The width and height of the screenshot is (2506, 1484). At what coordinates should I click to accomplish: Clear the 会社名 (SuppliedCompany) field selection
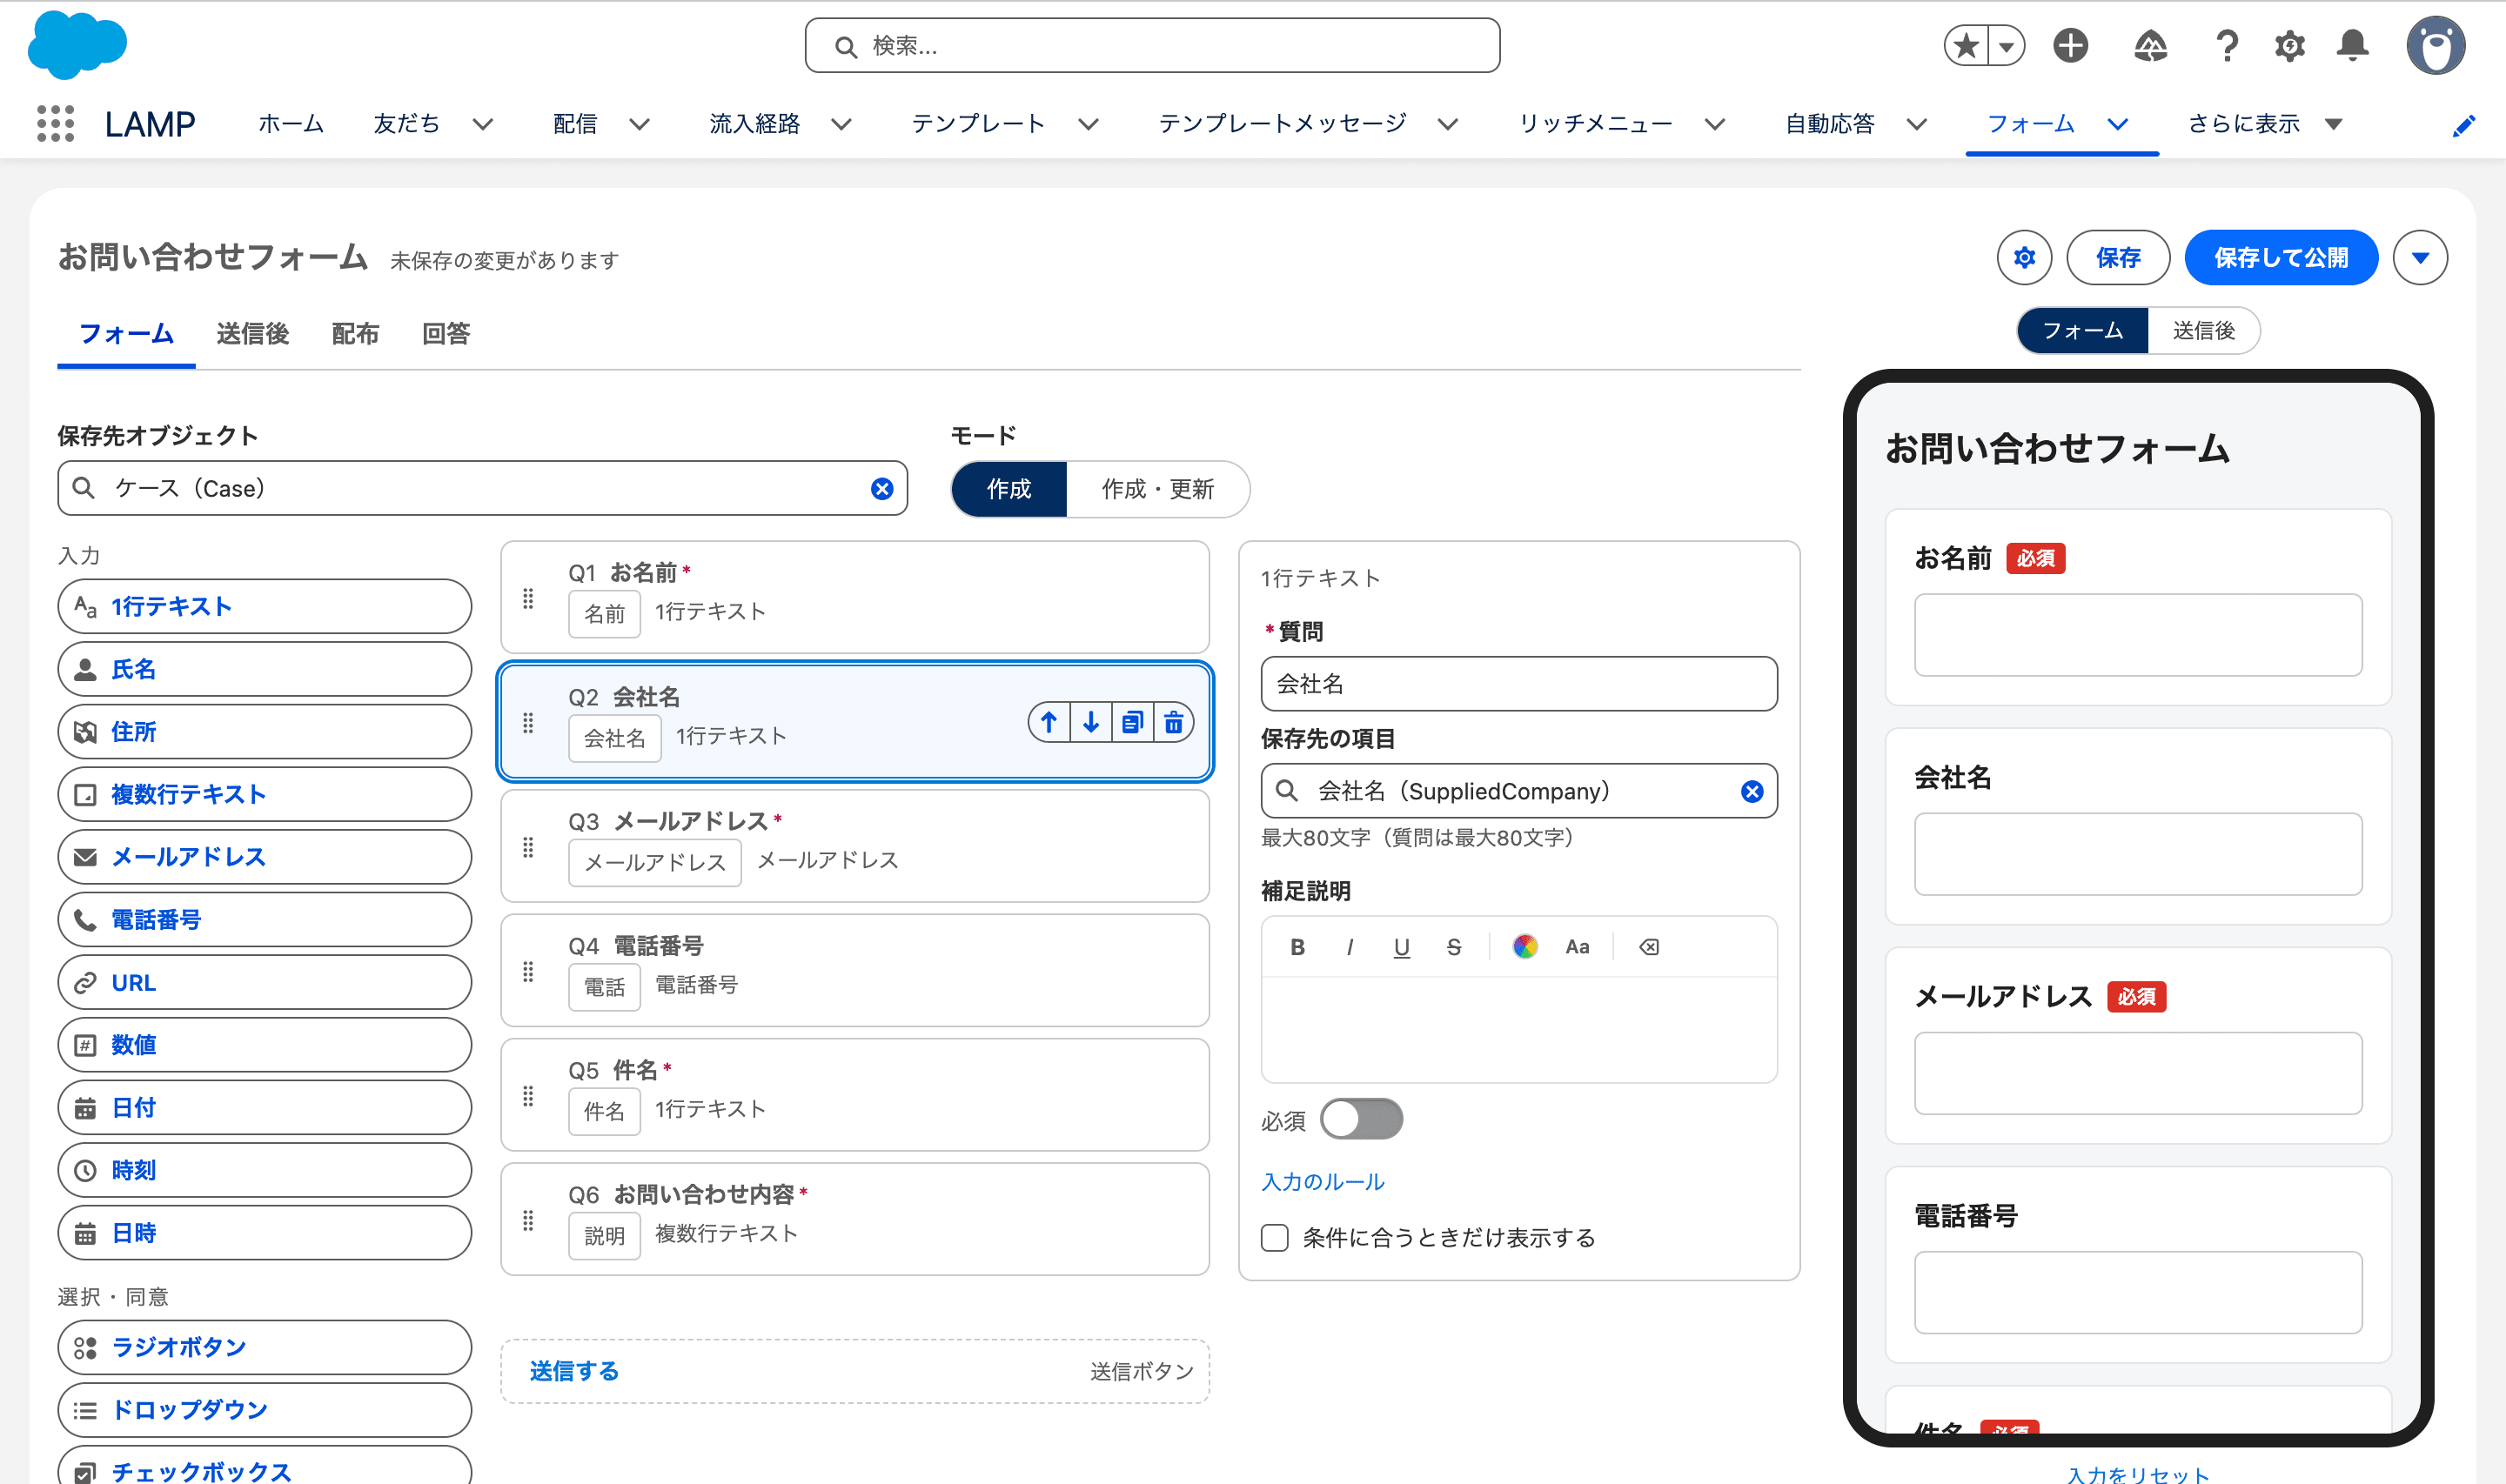click(1752, 791)
